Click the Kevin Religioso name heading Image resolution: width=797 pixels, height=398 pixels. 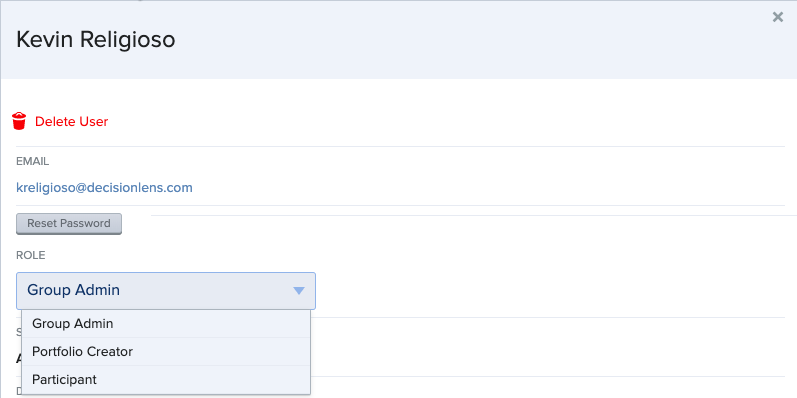[x=96, y=40]
